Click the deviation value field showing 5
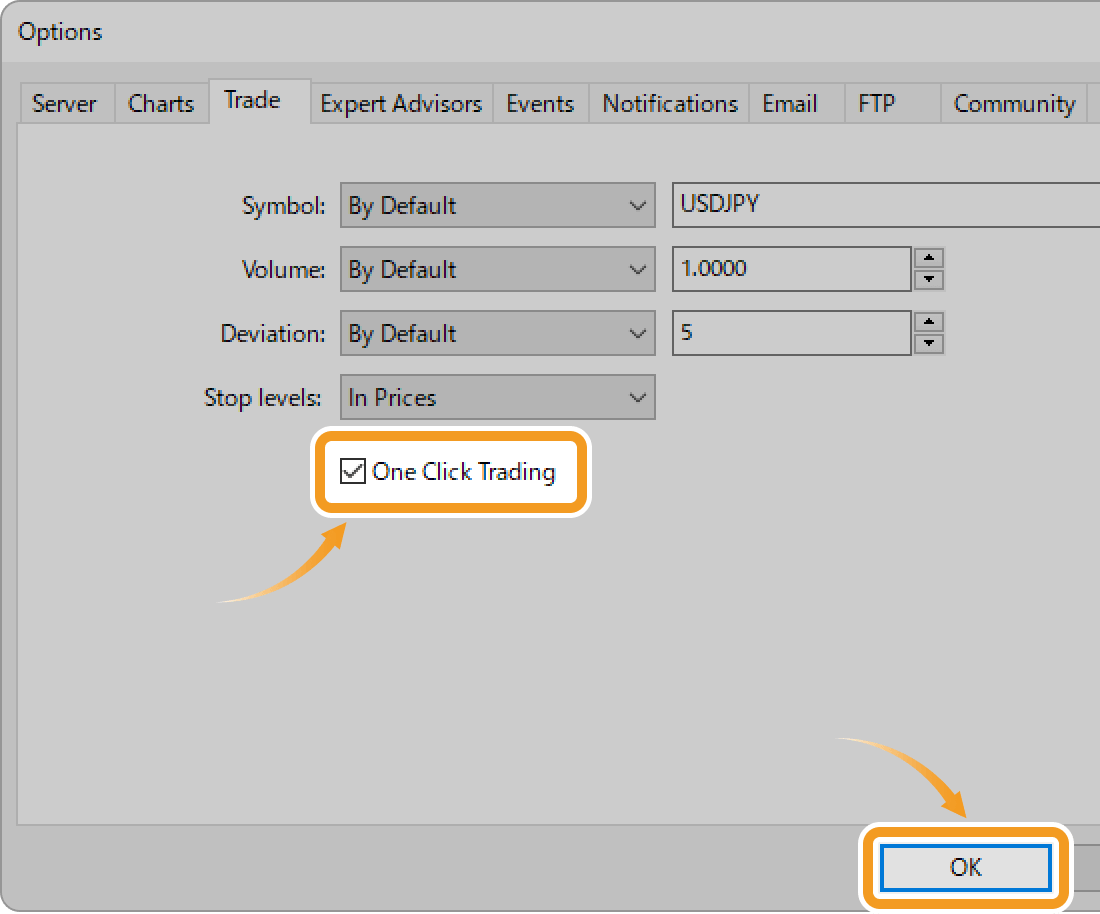Image resolution: width=1100 pixels, height=914 pixels. tap(790, 333)
